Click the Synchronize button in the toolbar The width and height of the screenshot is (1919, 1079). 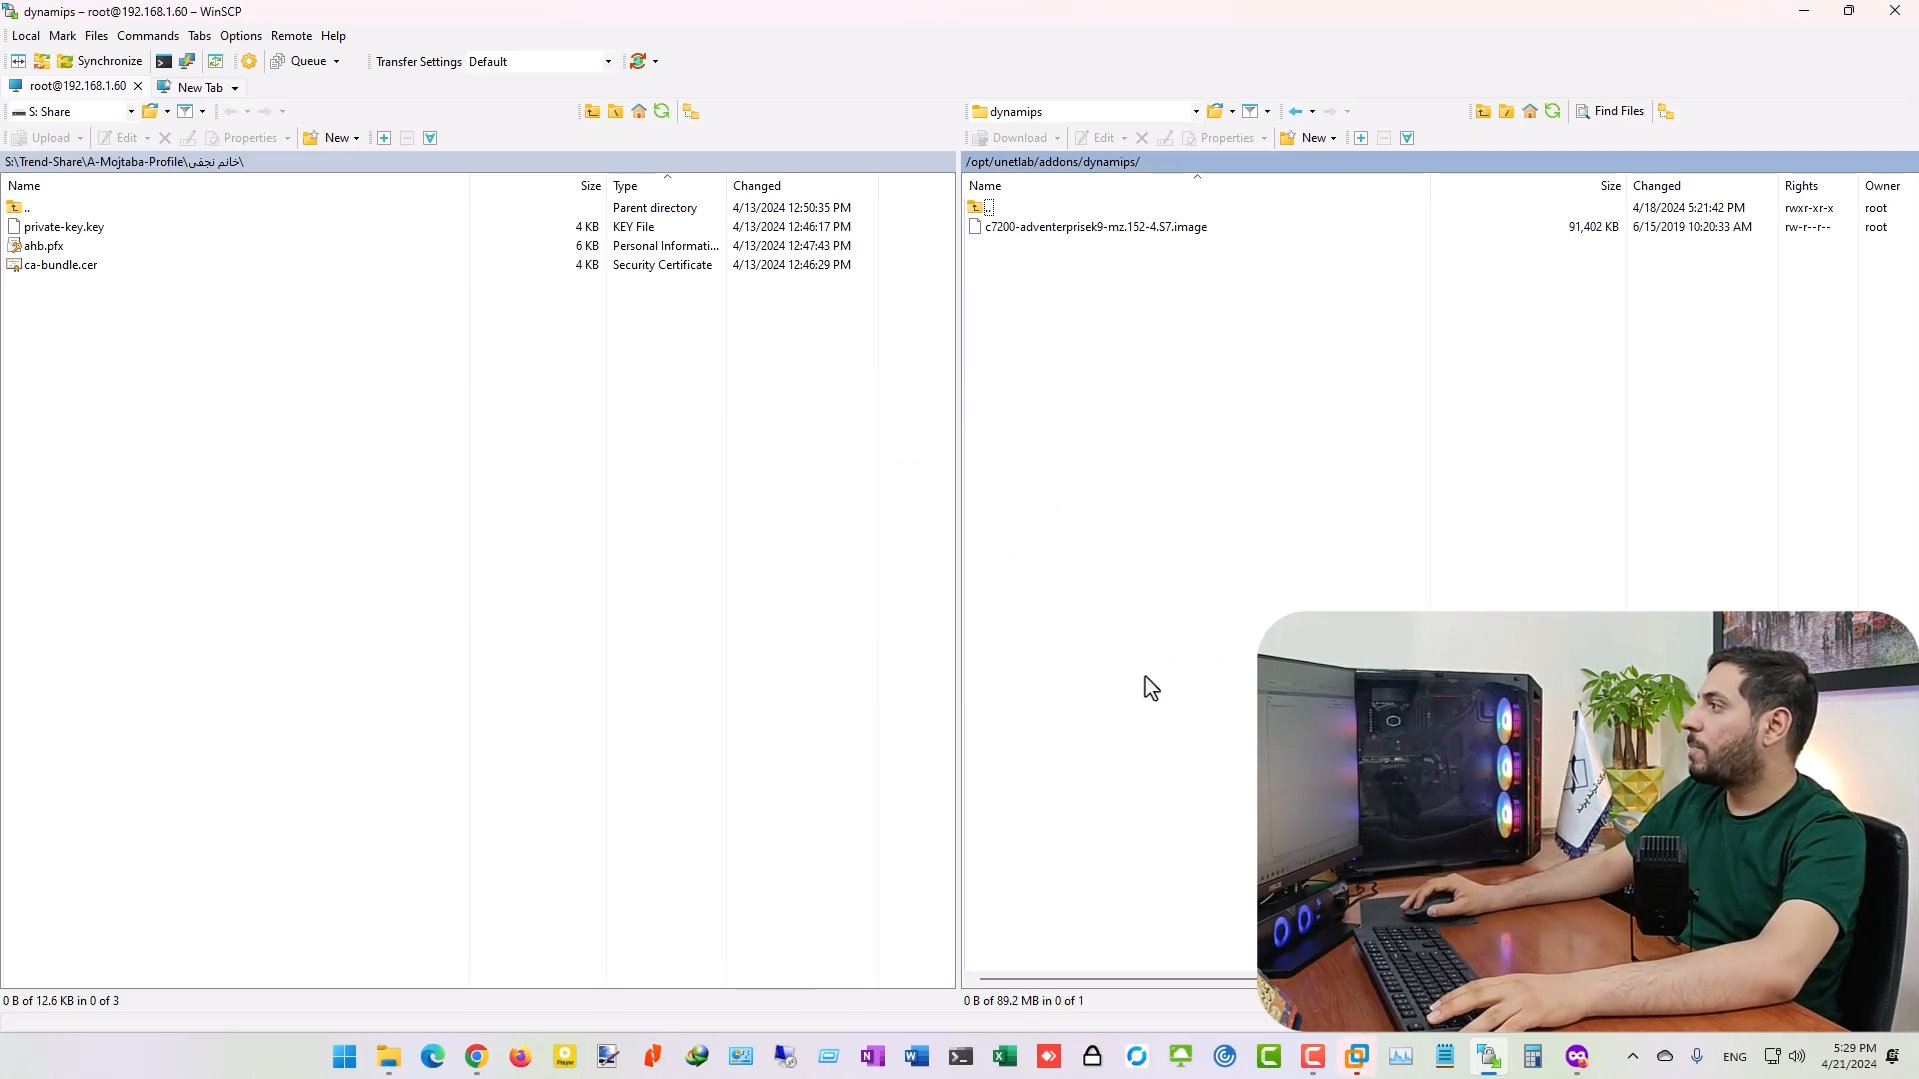click(100, 61)
